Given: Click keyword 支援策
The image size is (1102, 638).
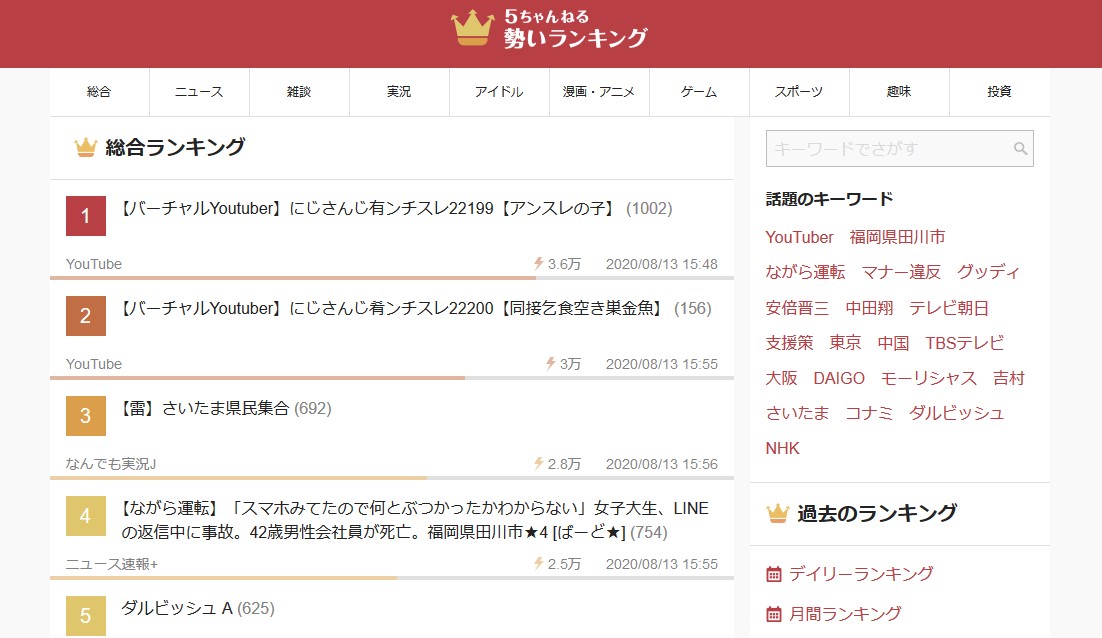Looking at the screenshot, I should click(x=789, y=343).
